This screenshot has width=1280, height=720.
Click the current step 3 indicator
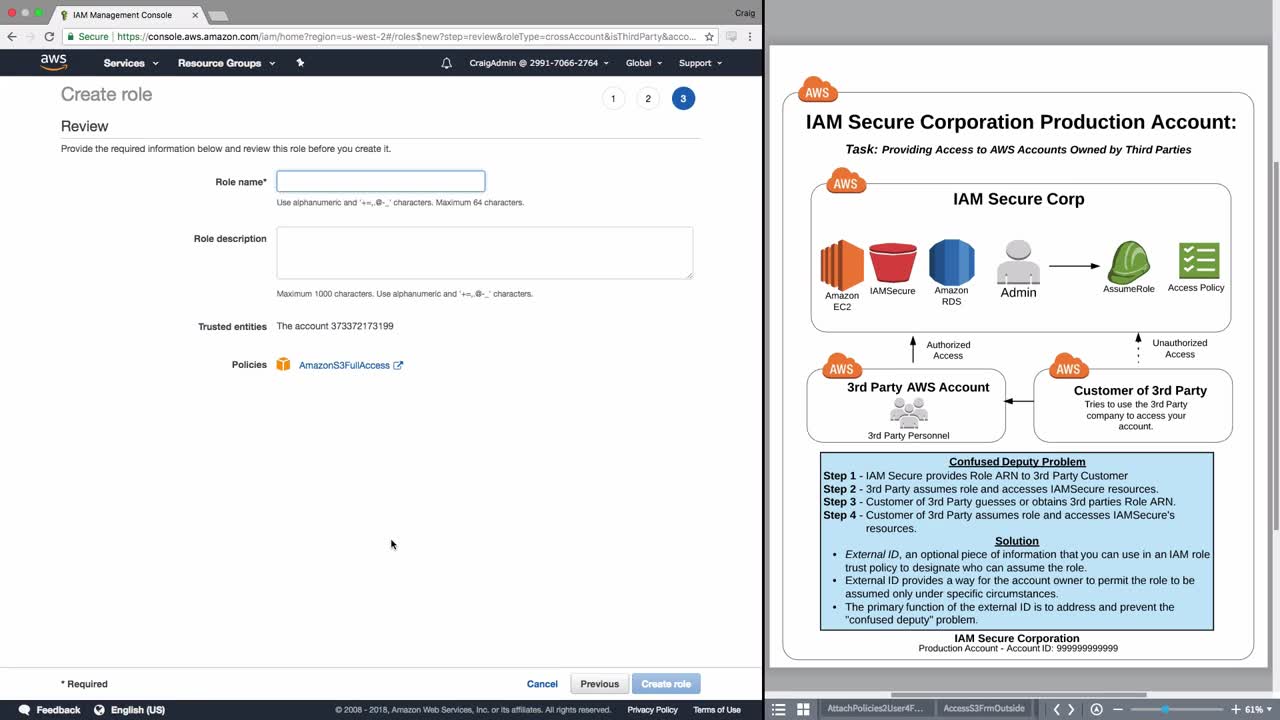[683, 98]
